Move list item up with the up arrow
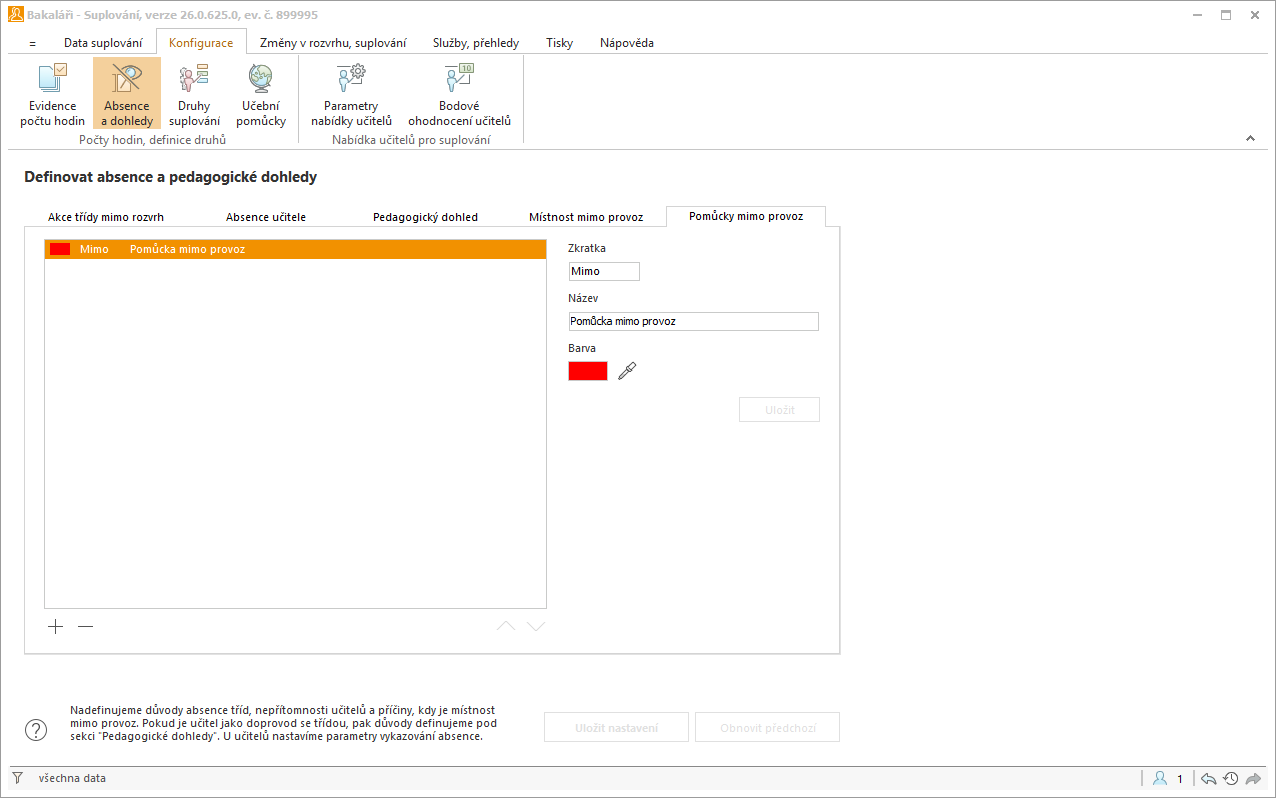Viewport: 1276px width, 798px height. pos(506,626)
